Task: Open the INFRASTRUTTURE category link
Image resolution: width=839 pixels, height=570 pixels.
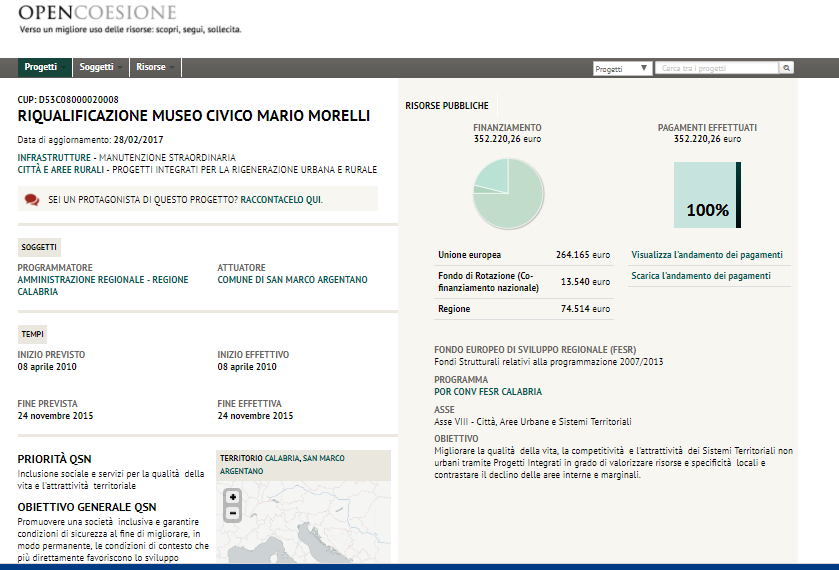Action: click(x=54, y=157)
